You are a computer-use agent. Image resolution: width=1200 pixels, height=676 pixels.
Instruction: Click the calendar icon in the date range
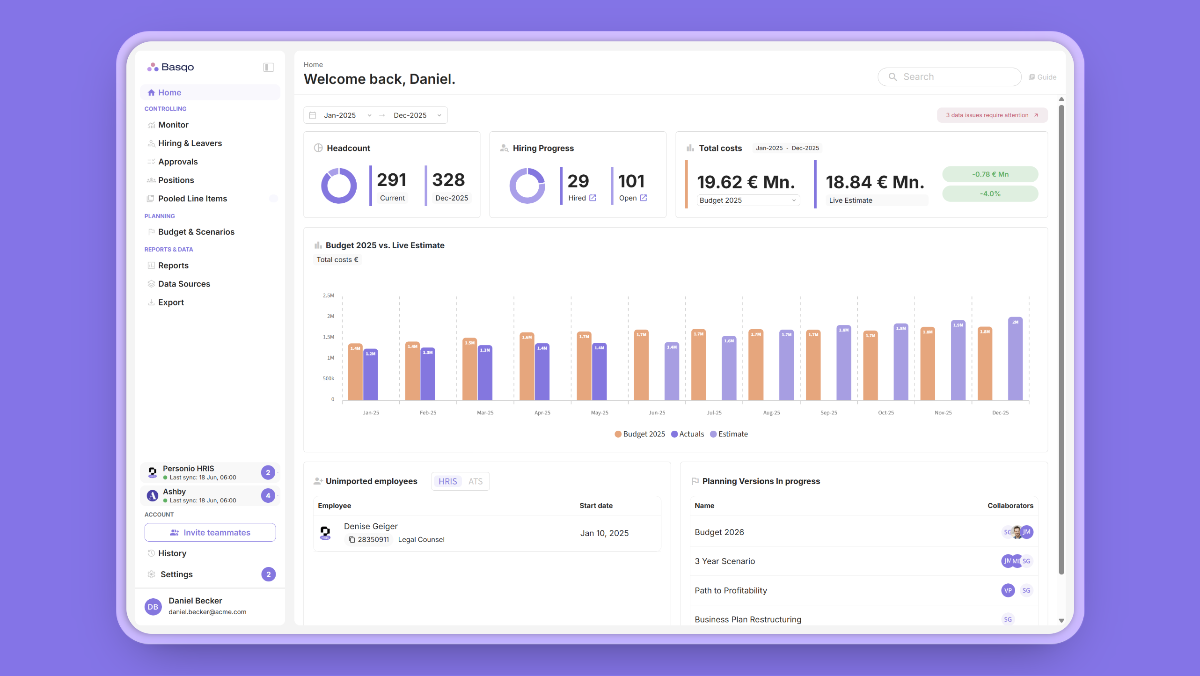click(313, 115)
